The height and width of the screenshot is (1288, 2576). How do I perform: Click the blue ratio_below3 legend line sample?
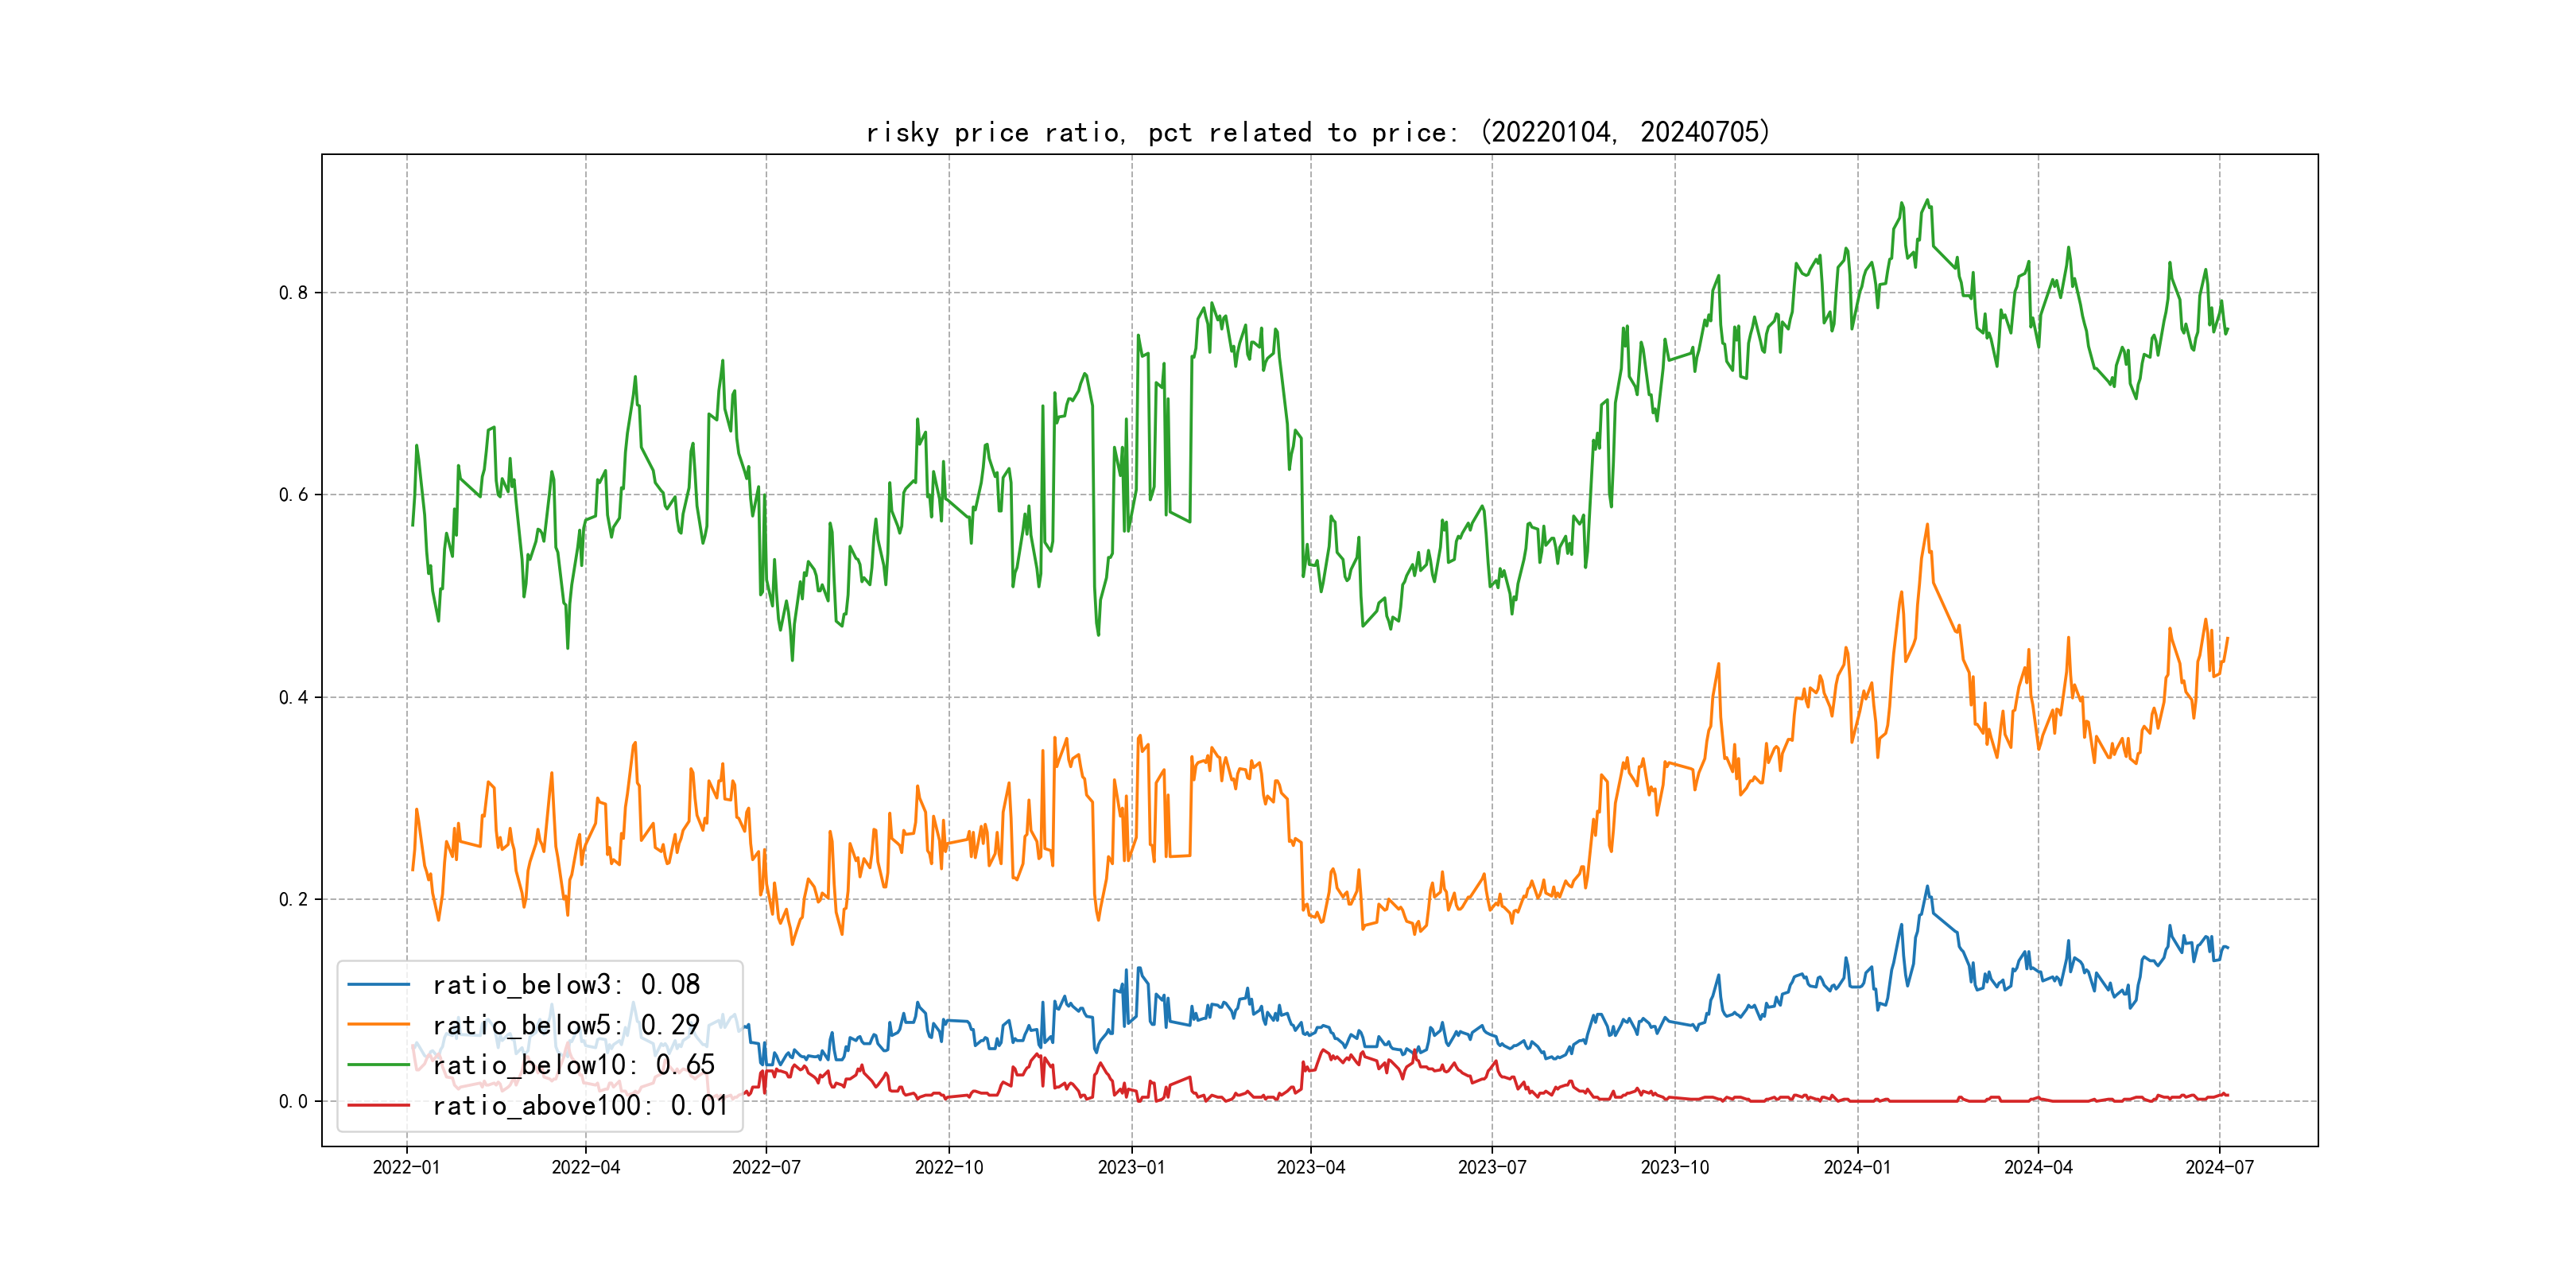point(378,985)
